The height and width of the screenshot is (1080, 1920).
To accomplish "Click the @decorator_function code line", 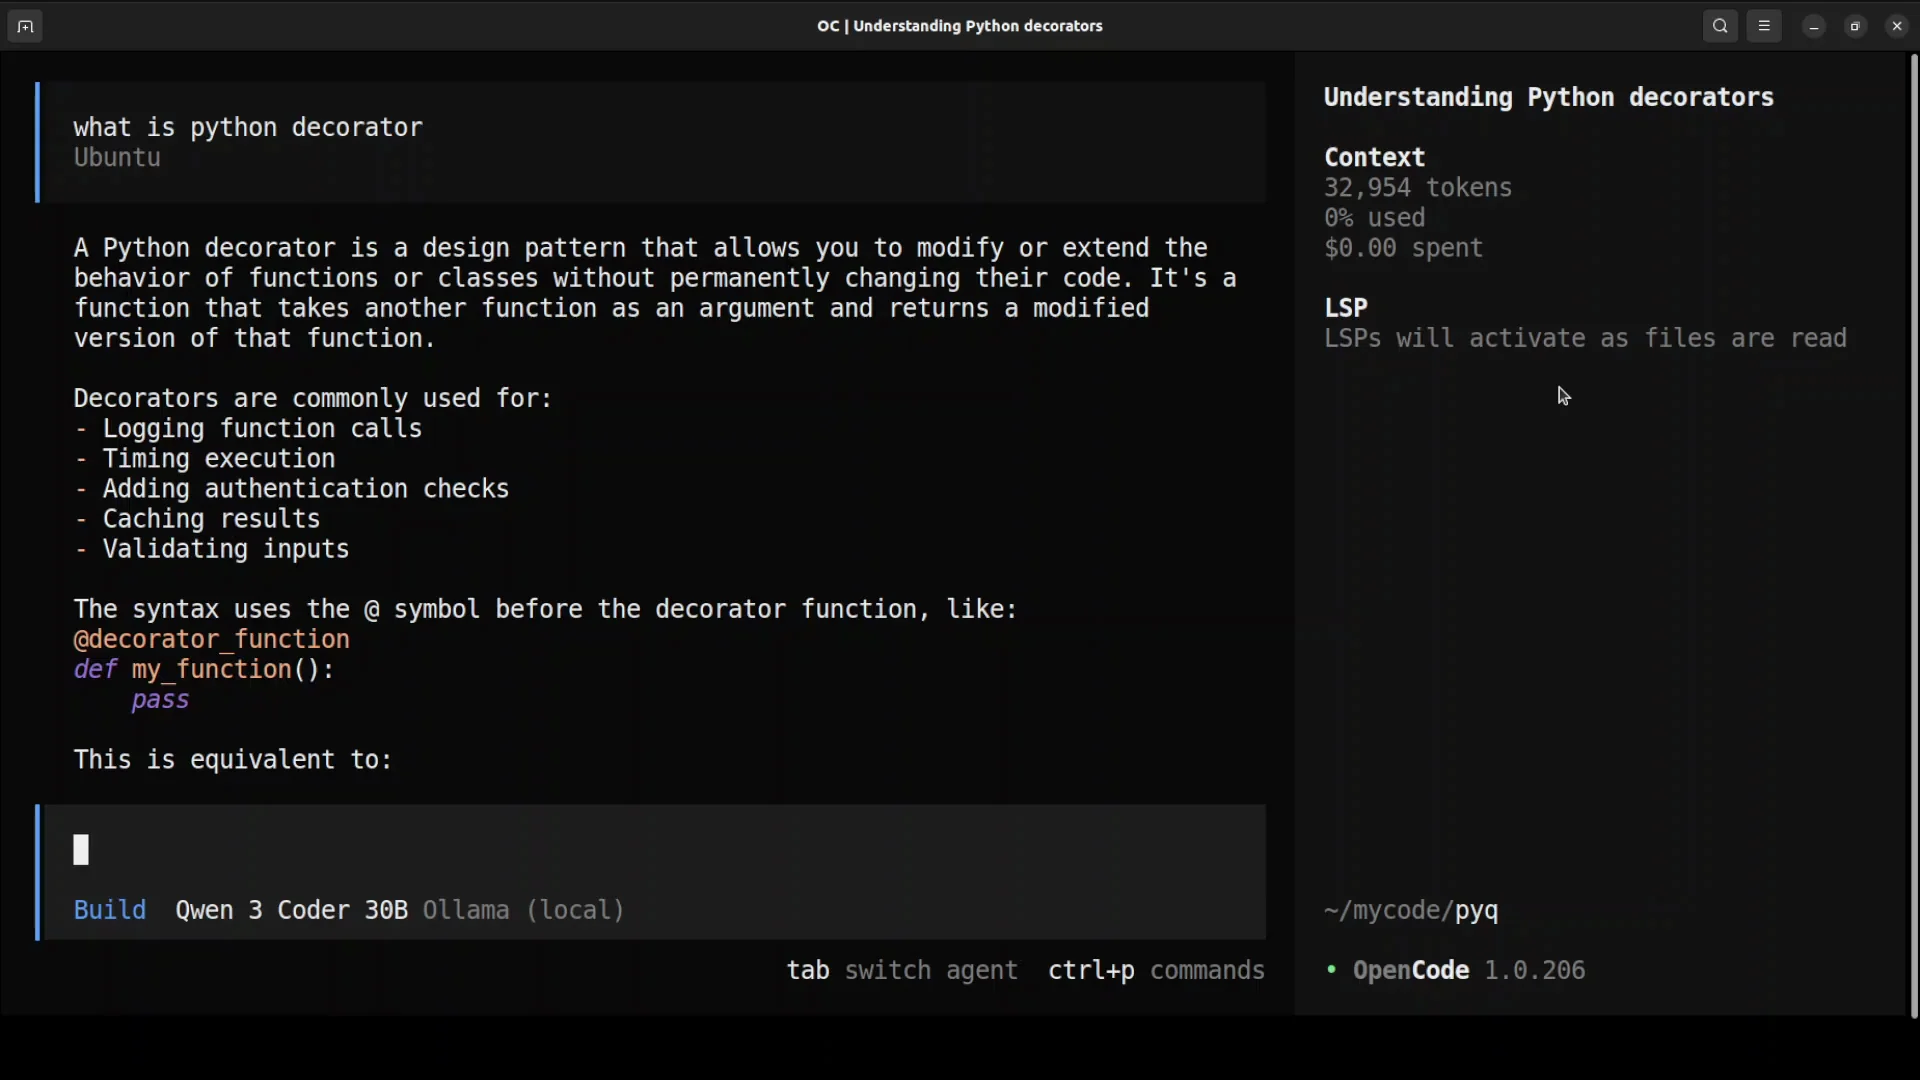I will tap(211, 639).
